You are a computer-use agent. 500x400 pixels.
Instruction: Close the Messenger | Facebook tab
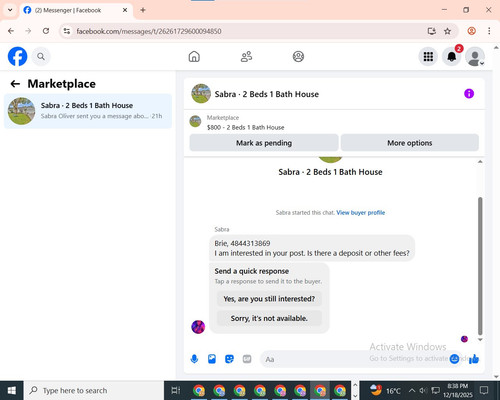click(125, 10)
